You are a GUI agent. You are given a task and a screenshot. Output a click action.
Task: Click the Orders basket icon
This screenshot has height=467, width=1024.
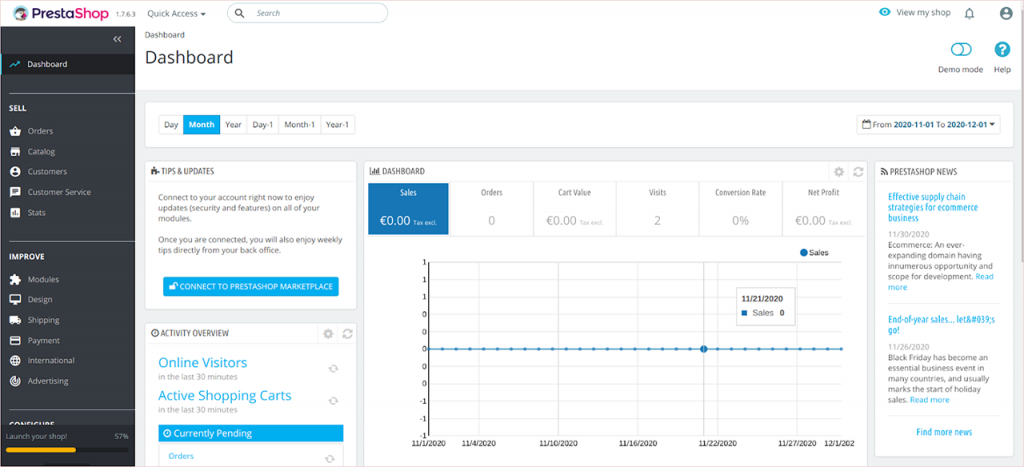[15, 131]
